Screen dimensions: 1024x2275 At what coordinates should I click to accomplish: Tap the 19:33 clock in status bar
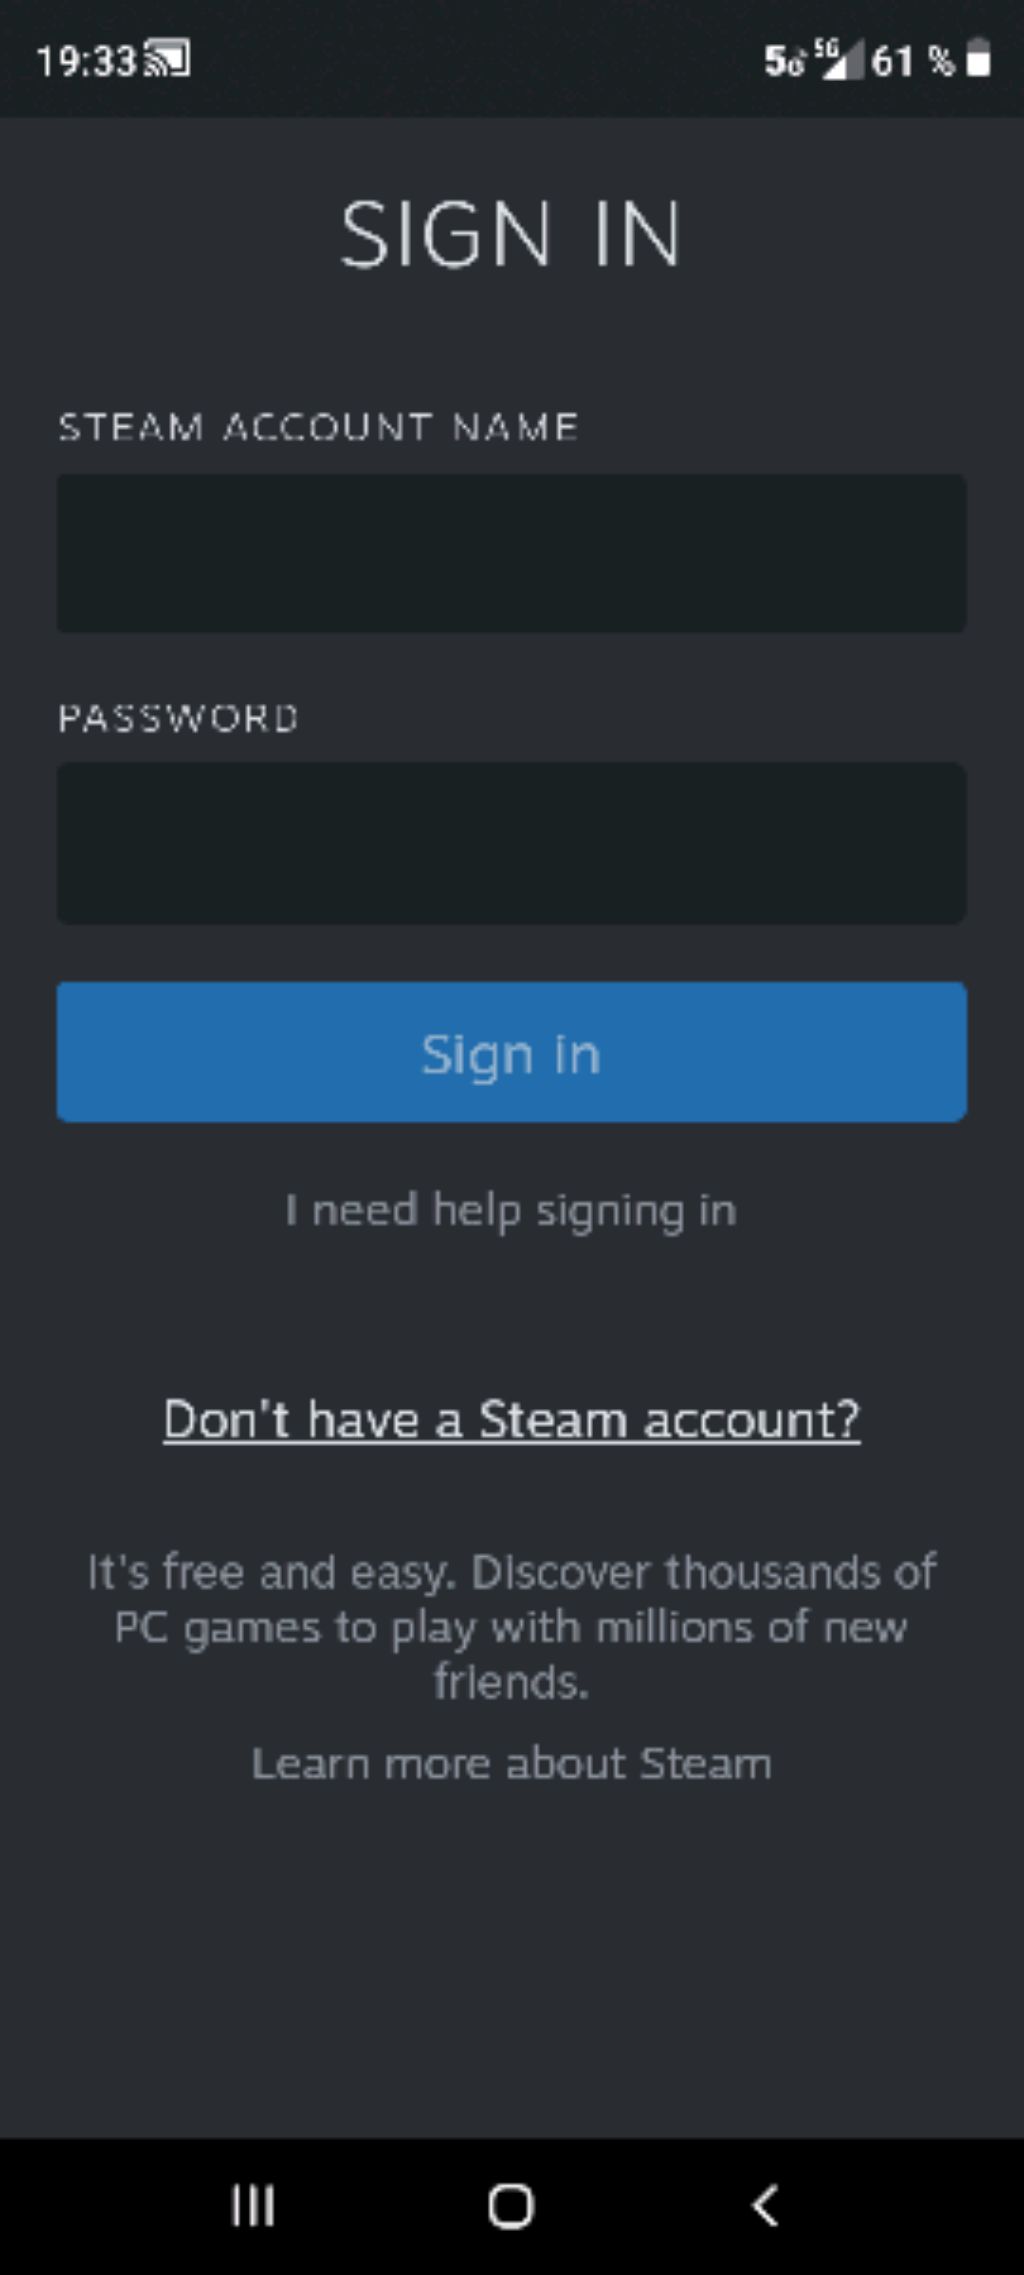[x=86, y=61]
